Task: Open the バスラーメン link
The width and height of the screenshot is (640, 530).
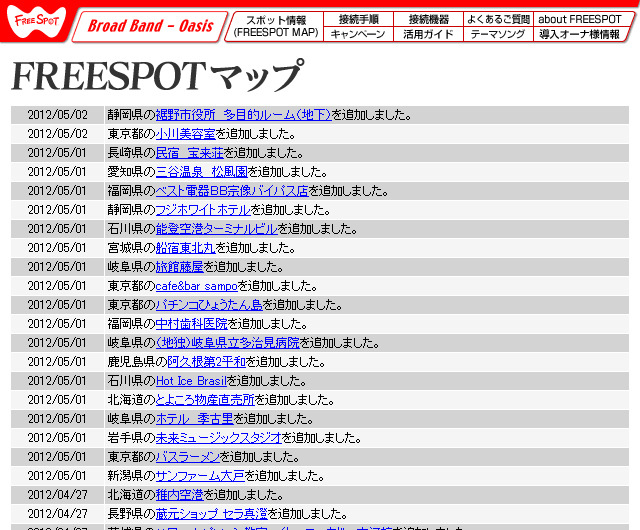Action: pyautogui.click(x=188, y=457)
